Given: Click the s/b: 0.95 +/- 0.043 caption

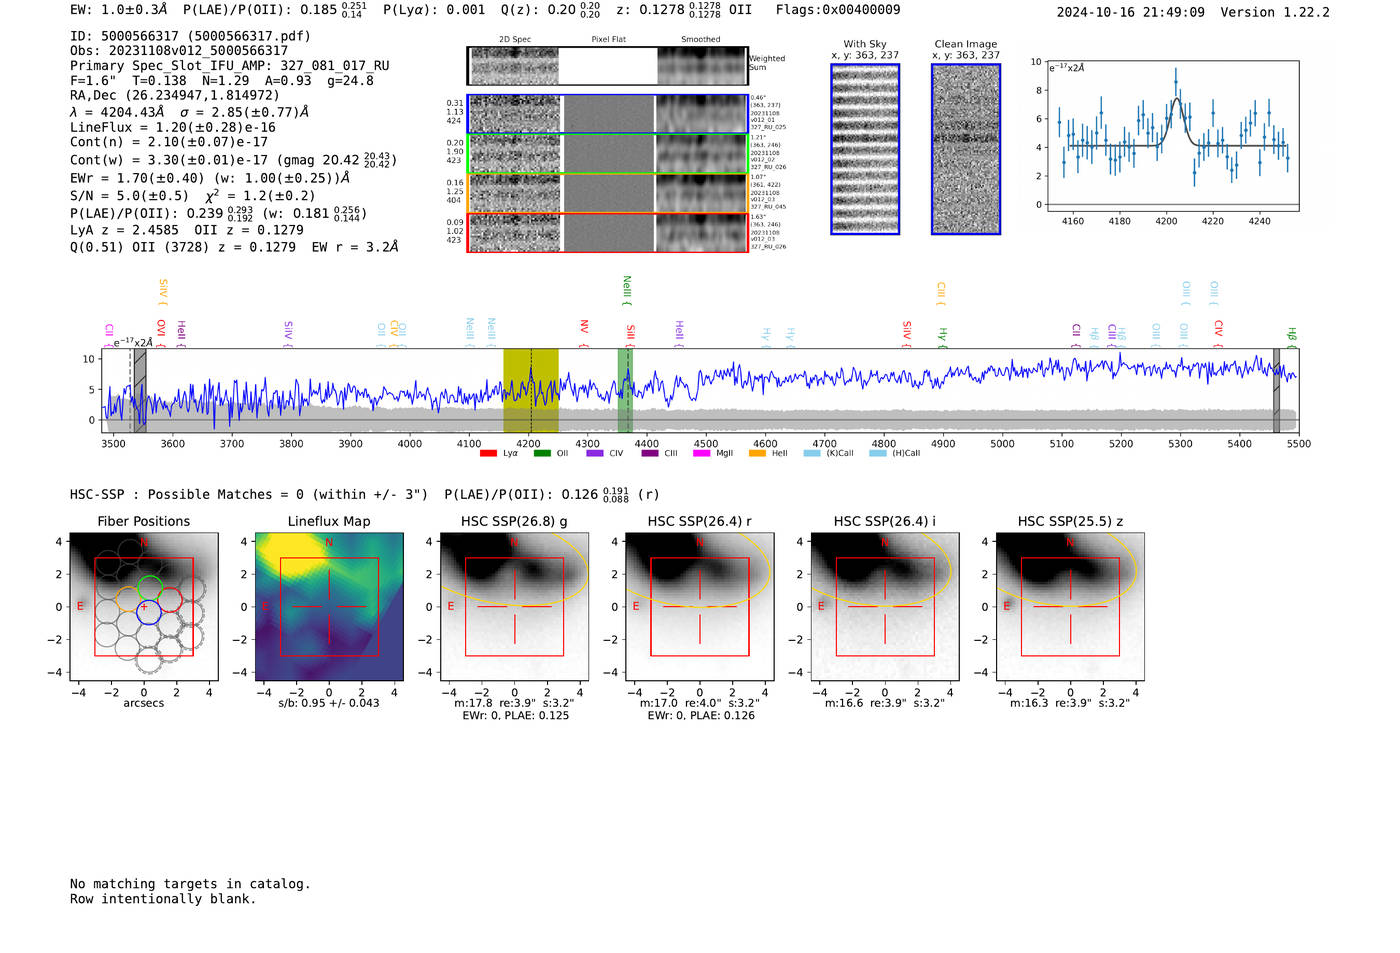Looking at the screenshot, I should click(329, 703).
